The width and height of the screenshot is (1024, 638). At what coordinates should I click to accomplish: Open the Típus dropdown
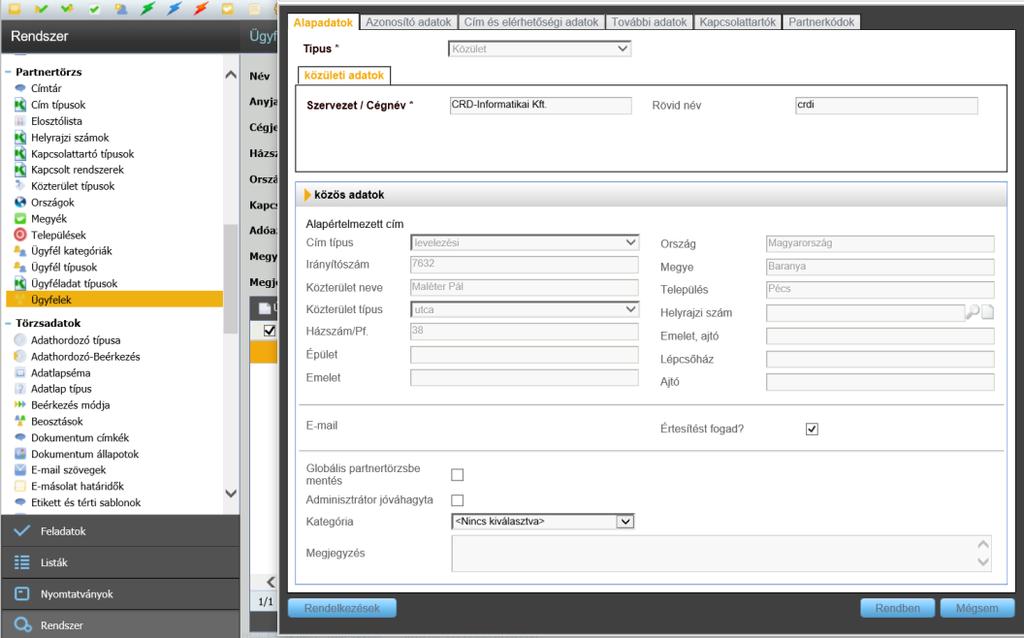click(539, 49)
